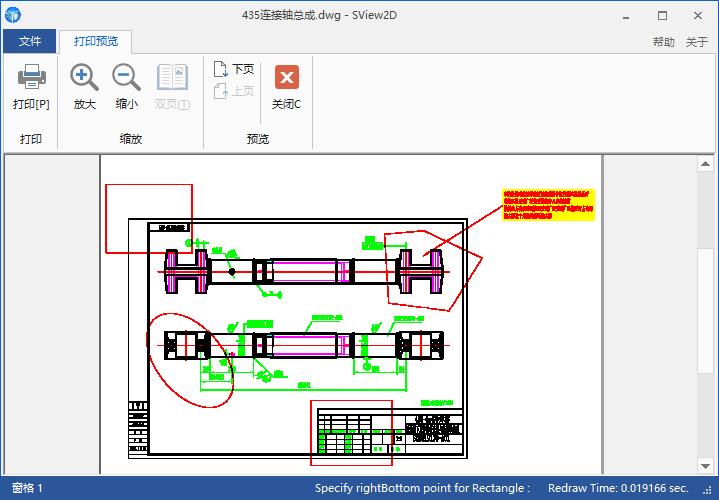Screen dimensions: 719x500
Task: Open the 关于 about dialog
Action: coord(697,42)
